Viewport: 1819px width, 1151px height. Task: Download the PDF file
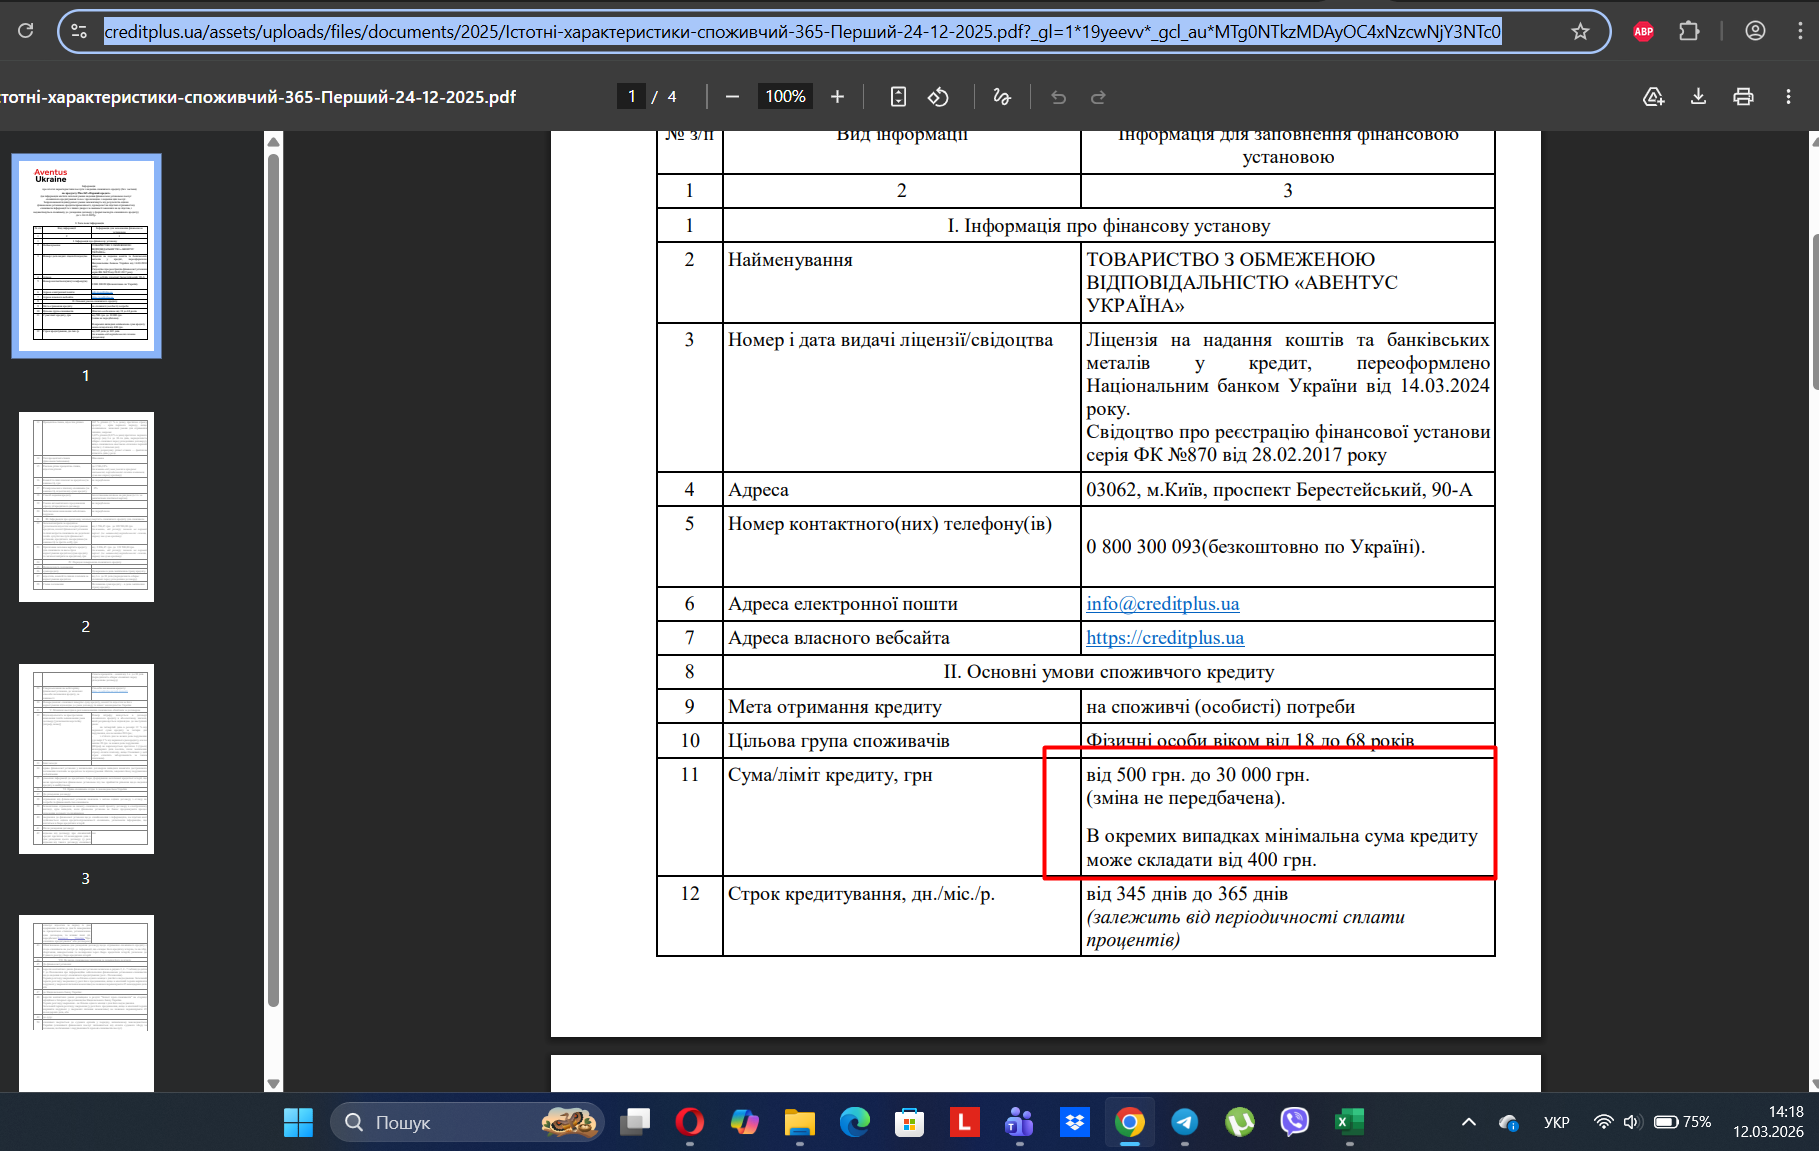(x=1698, y=97)
